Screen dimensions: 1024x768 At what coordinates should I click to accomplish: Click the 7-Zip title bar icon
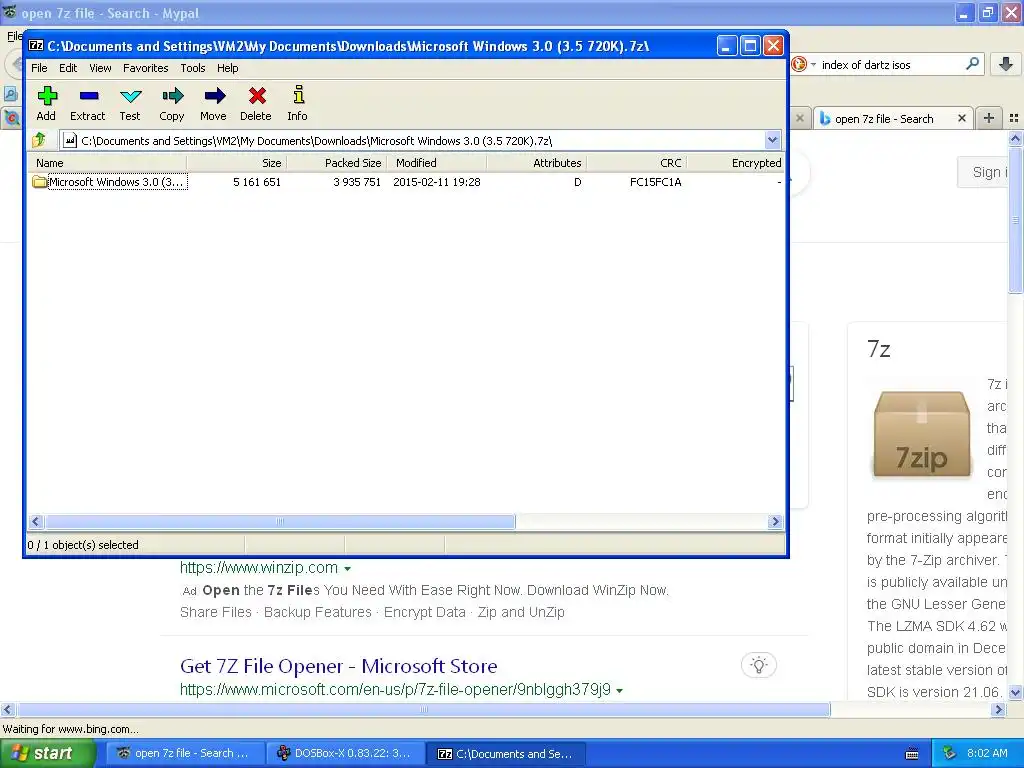pos(36,46)
